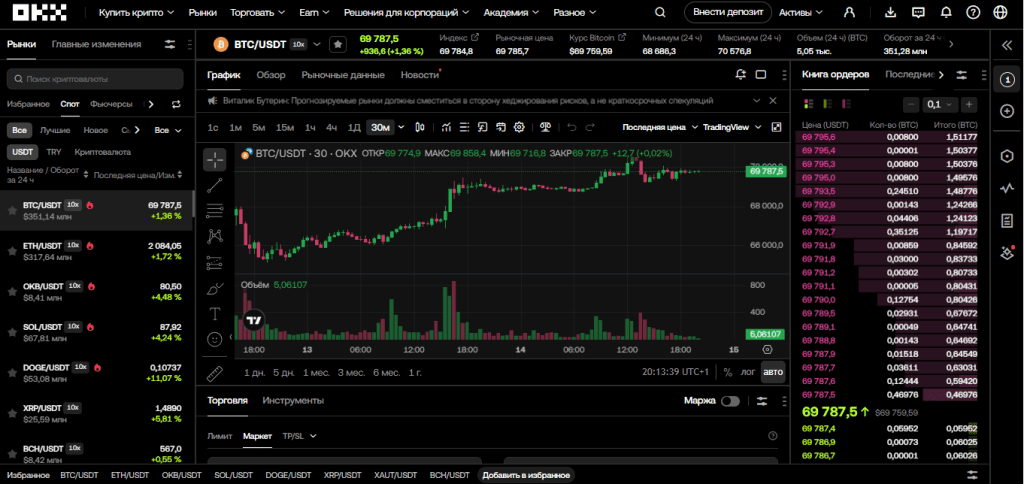
Task: Toggle favorite star for XRP/USDT row
Action: point(11,413)
